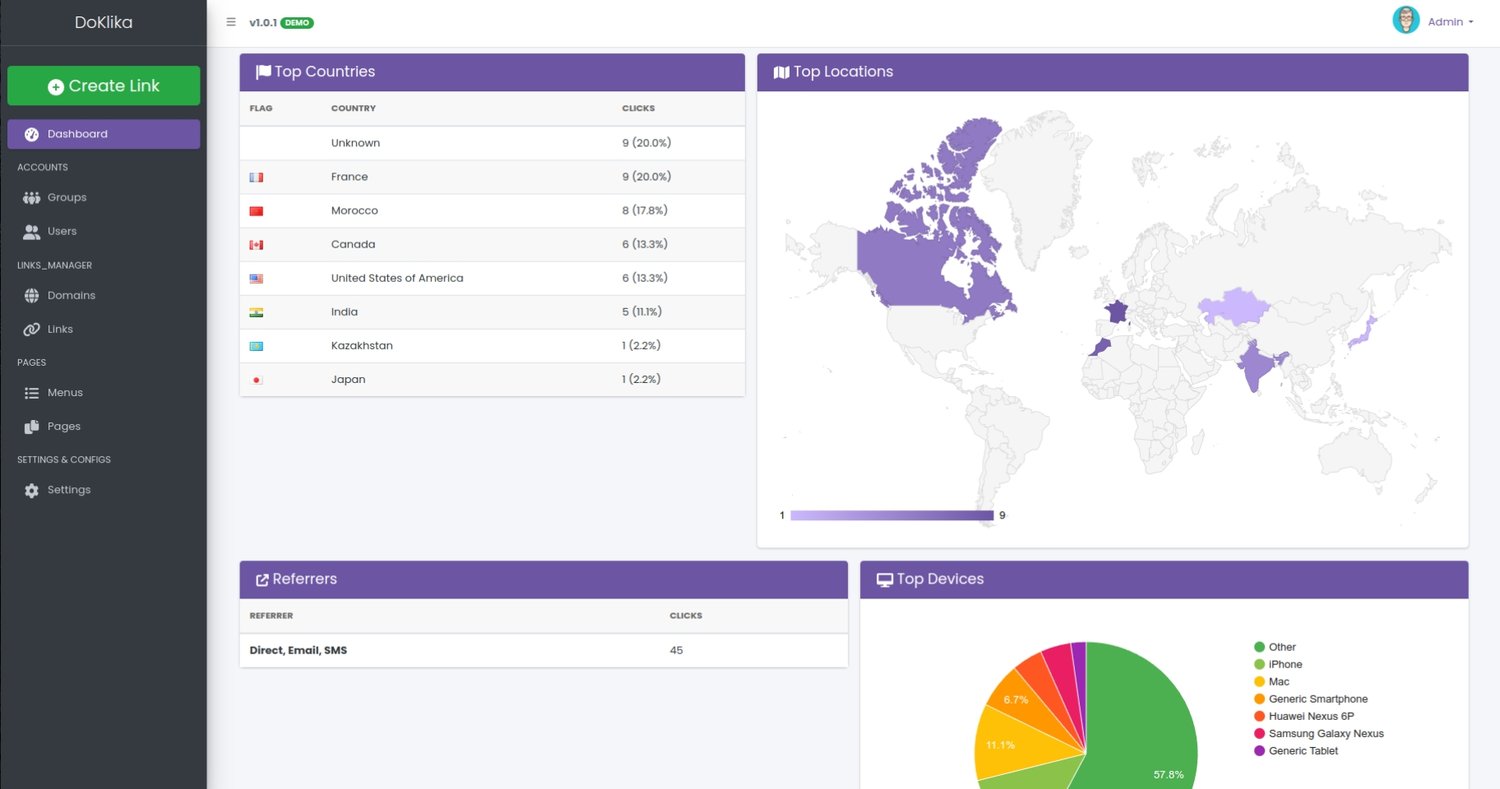1500x789 pixels.
Task: Click the flag icon beside Top Countries
Action: (263, 72)
